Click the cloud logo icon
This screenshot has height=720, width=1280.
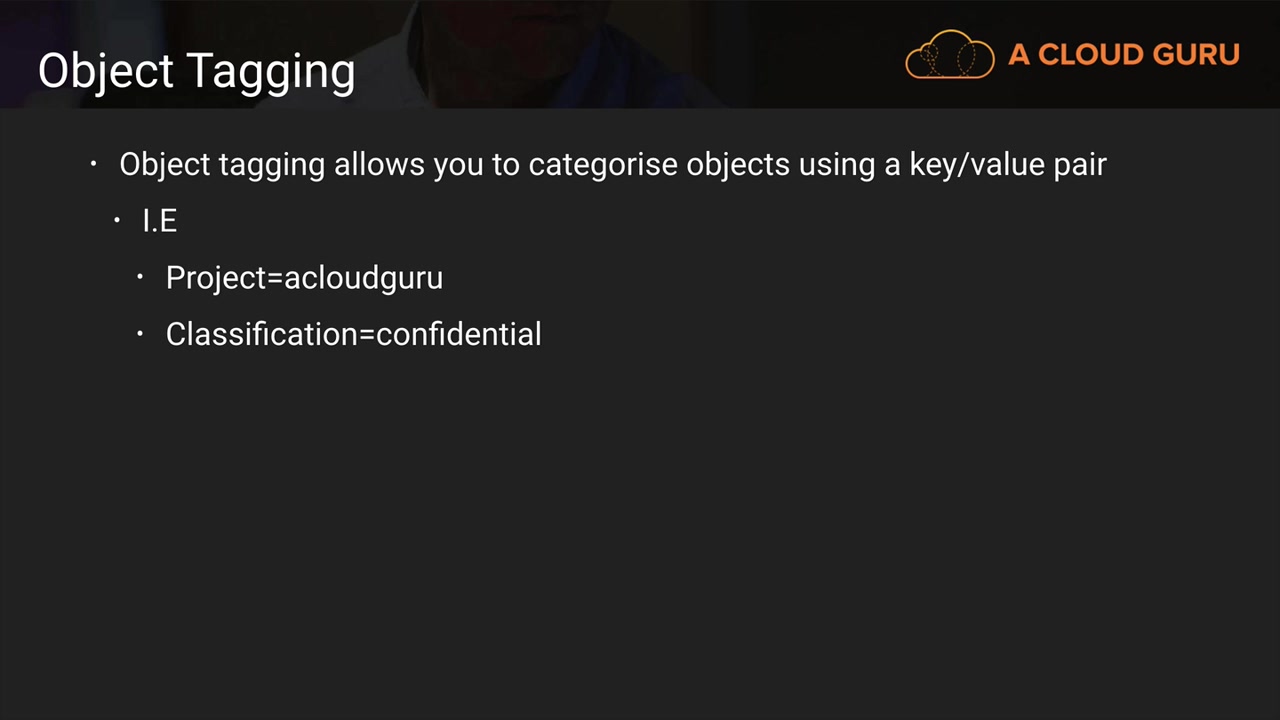pos(949,54)
